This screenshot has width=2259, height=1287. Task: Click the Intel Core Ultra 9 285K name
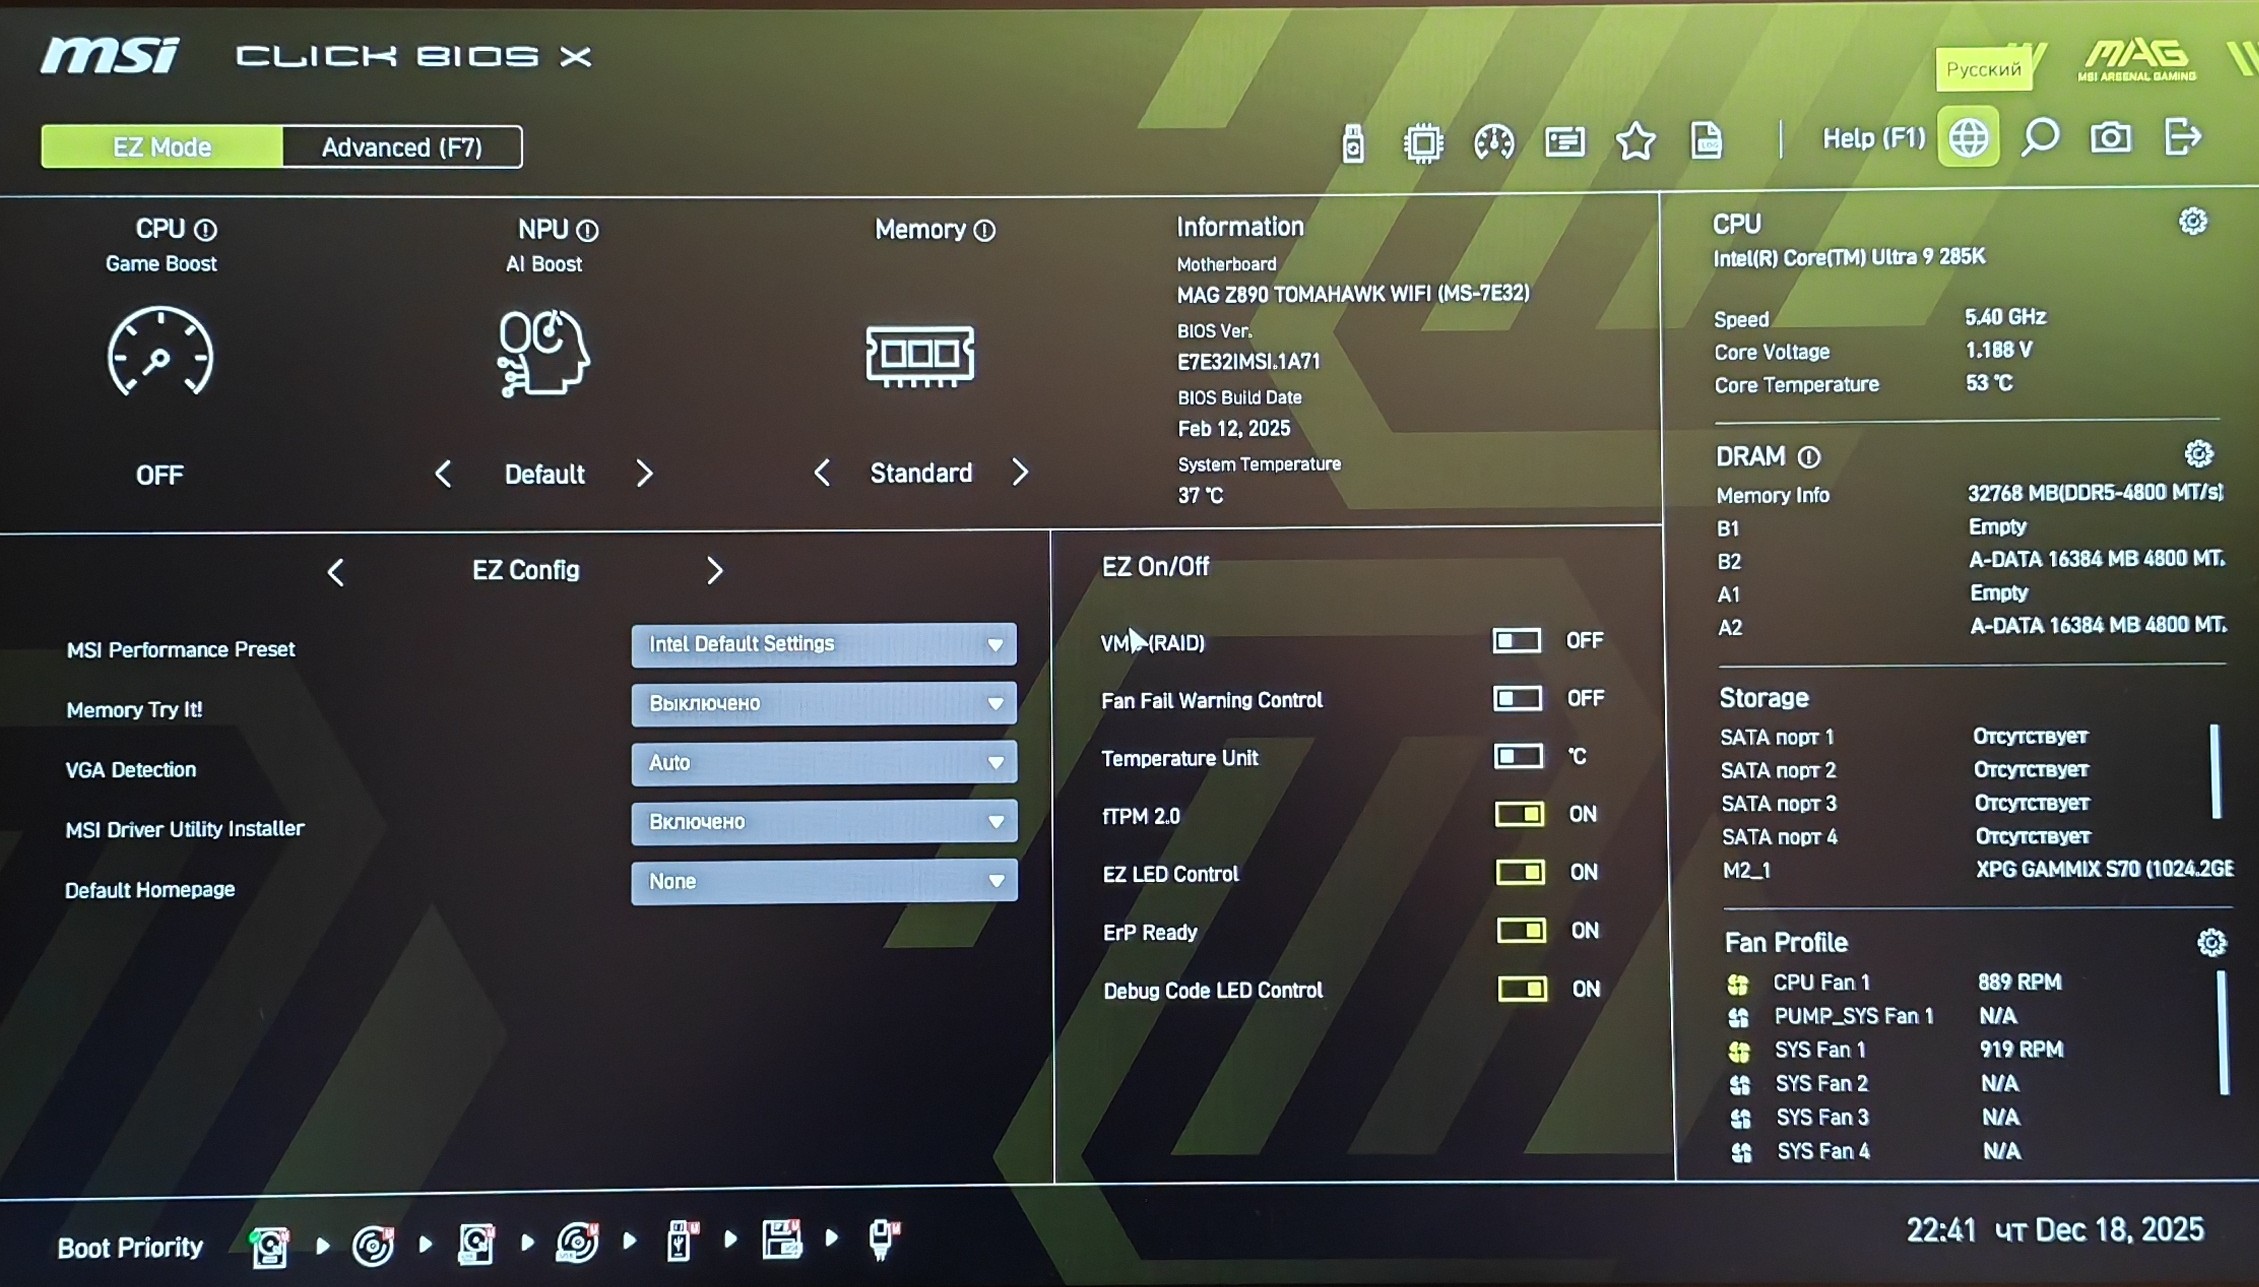(x=1849, y=258)
